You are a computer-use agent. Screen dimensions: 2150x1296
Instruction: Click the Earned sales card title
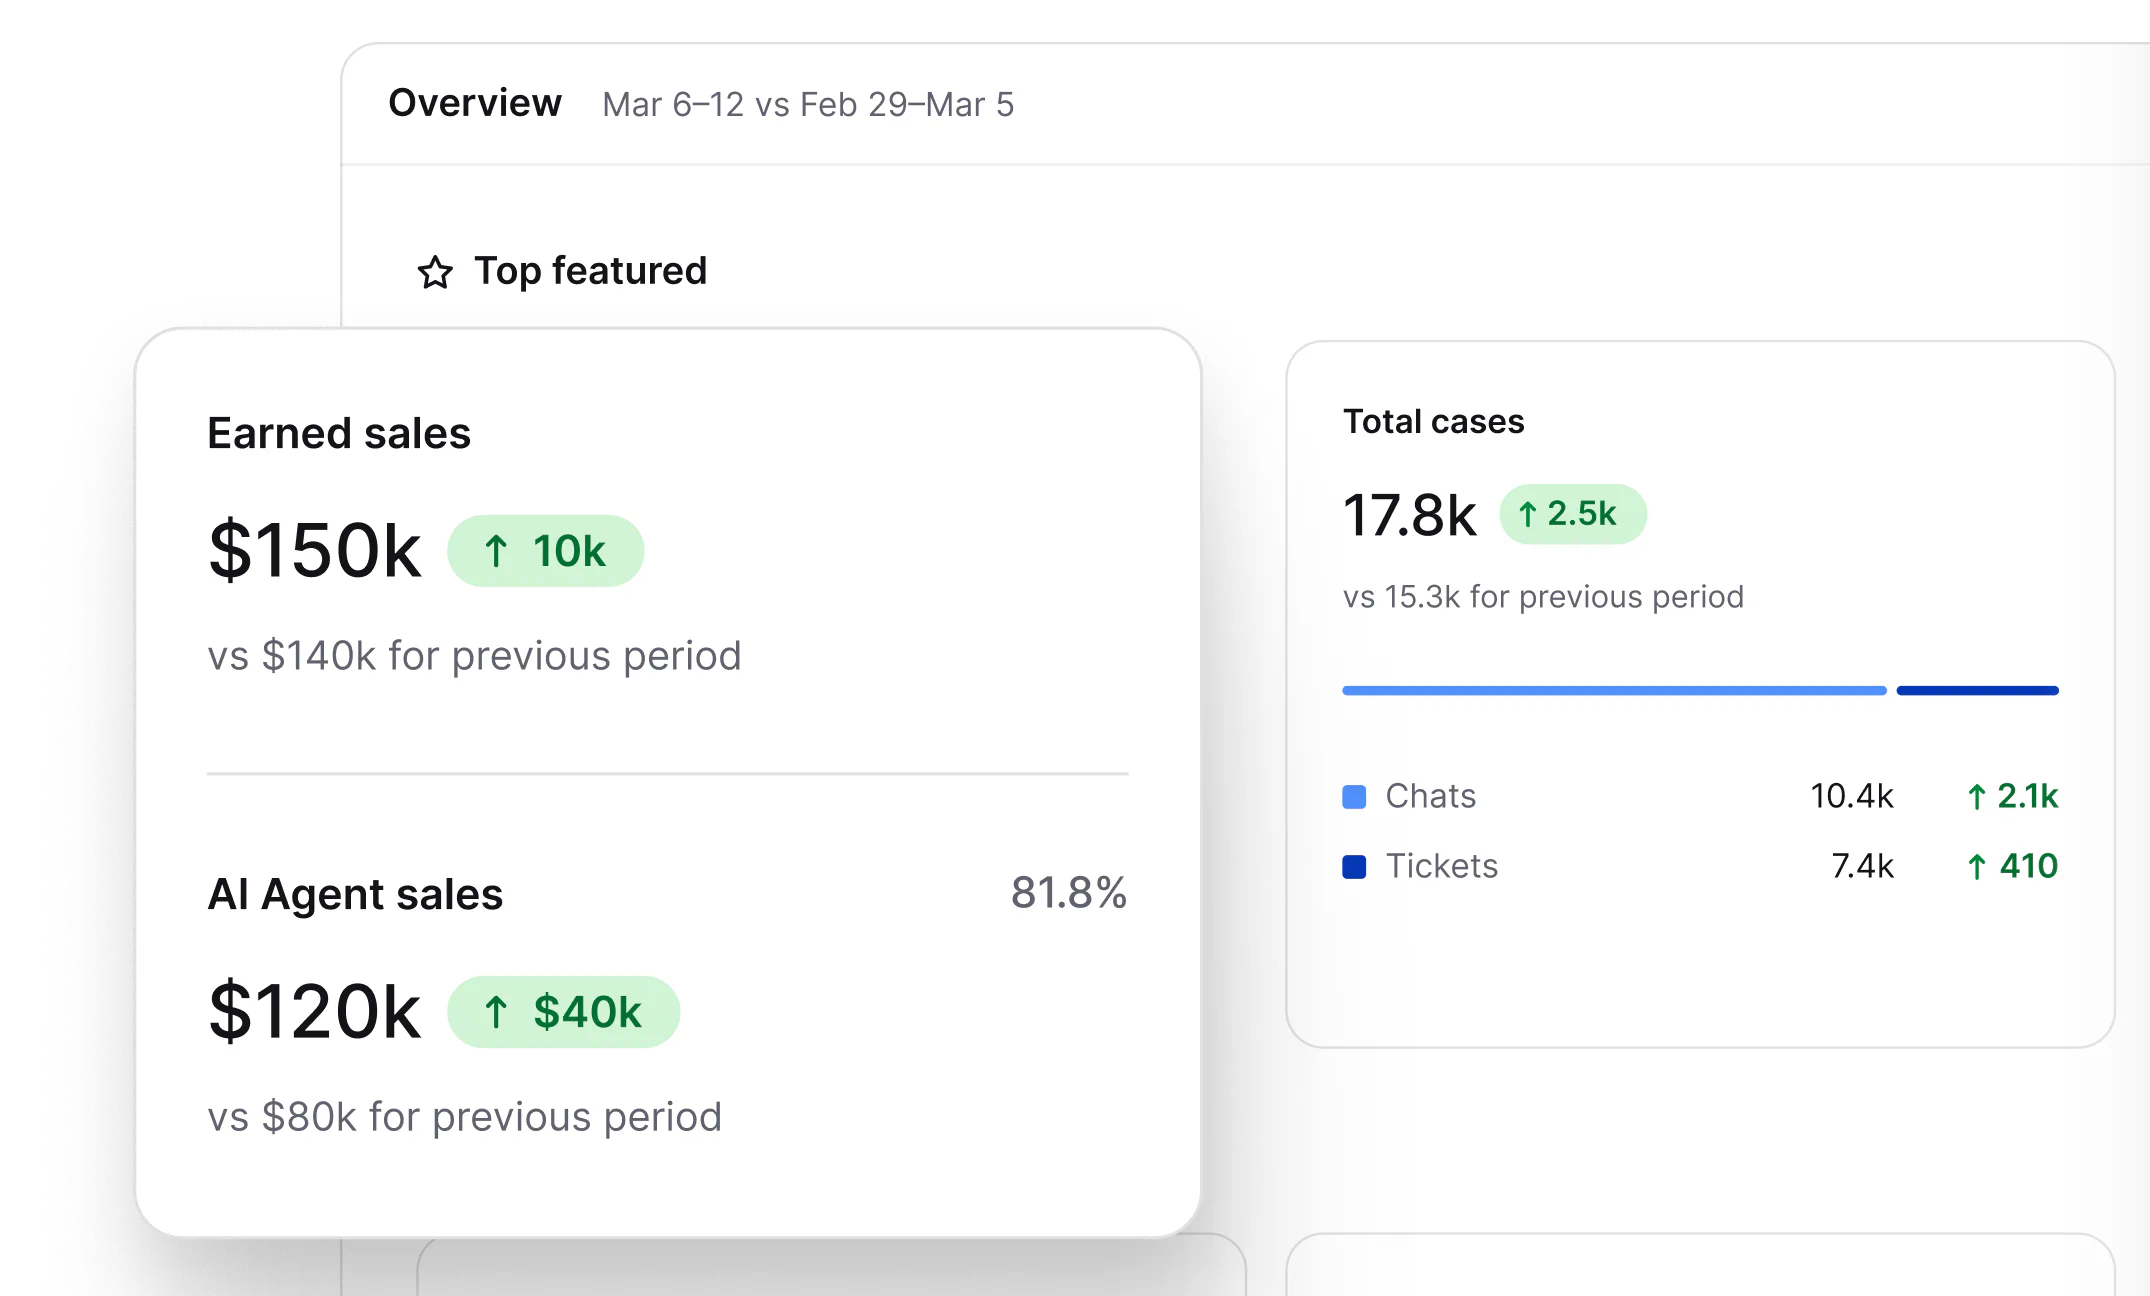click(x=339, y=433)
